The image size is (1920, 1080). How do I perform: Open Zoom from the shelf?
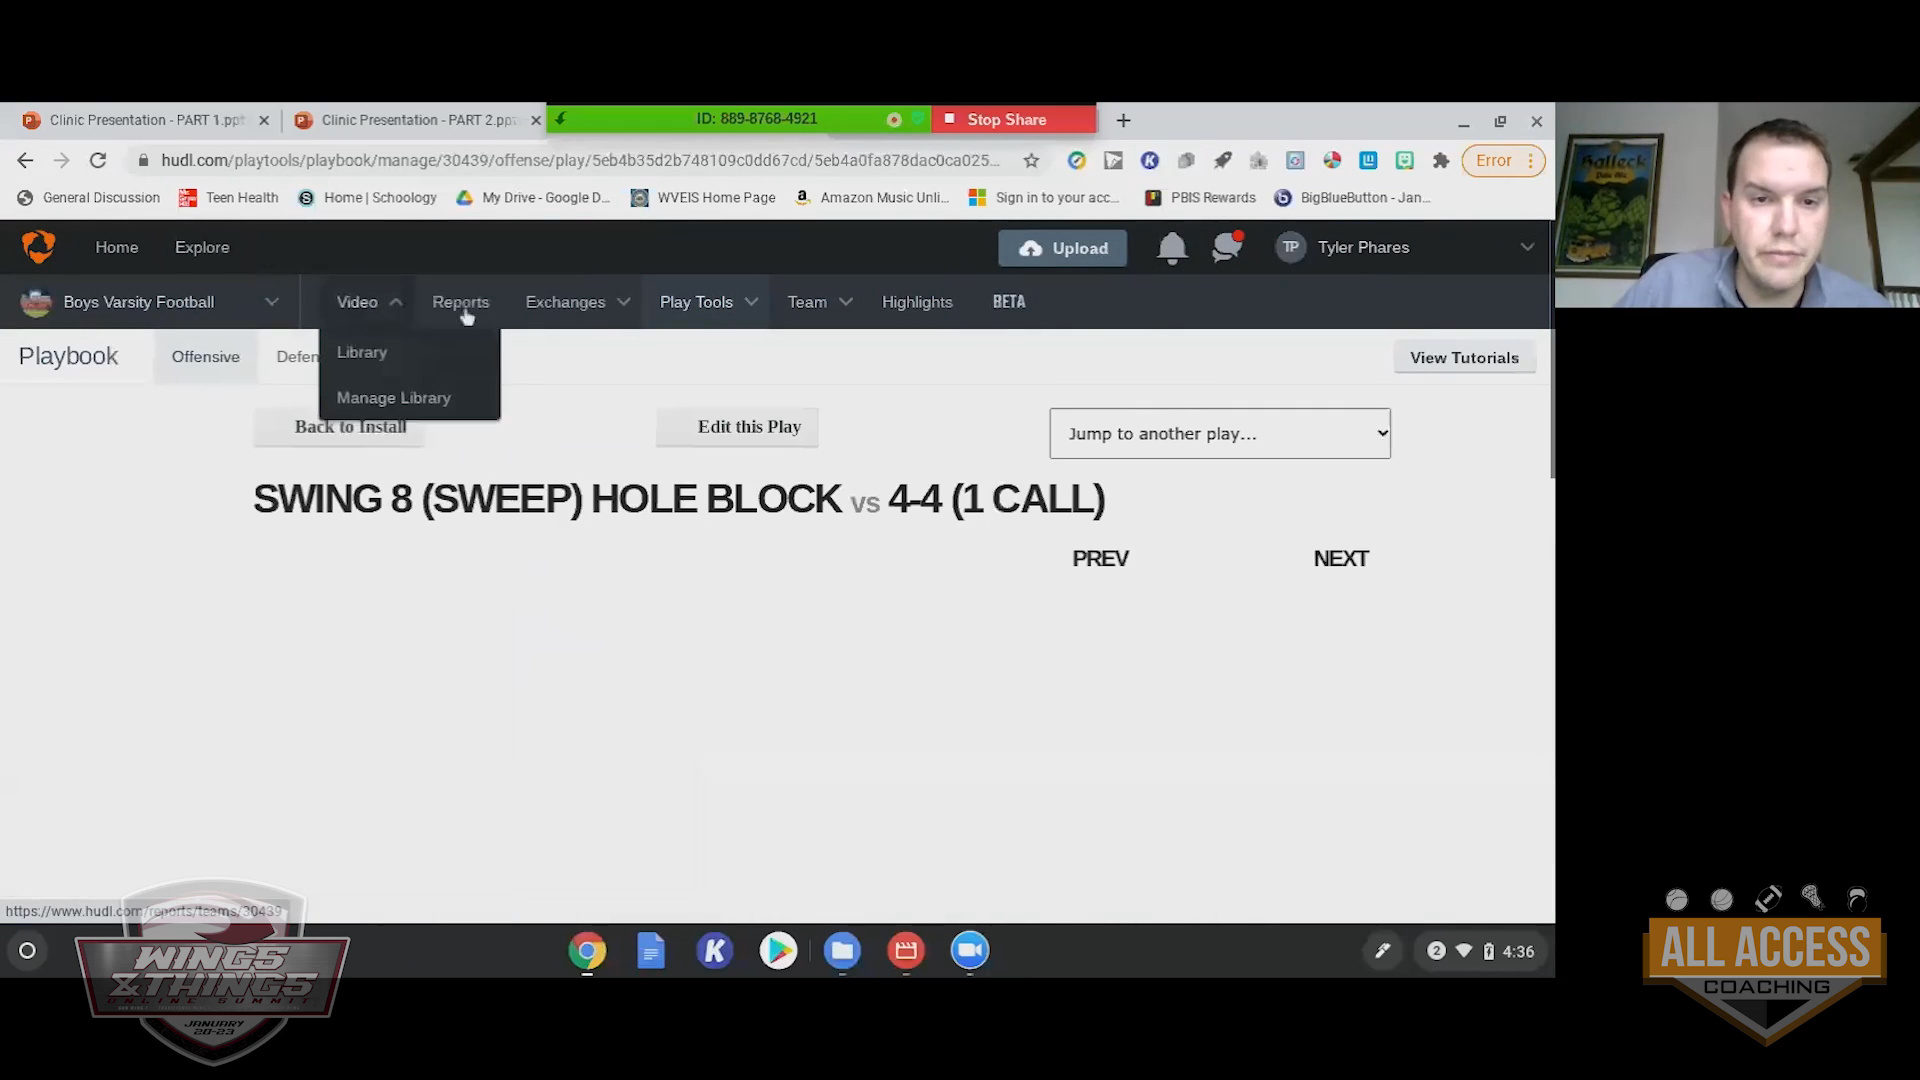tap(969, 951)
